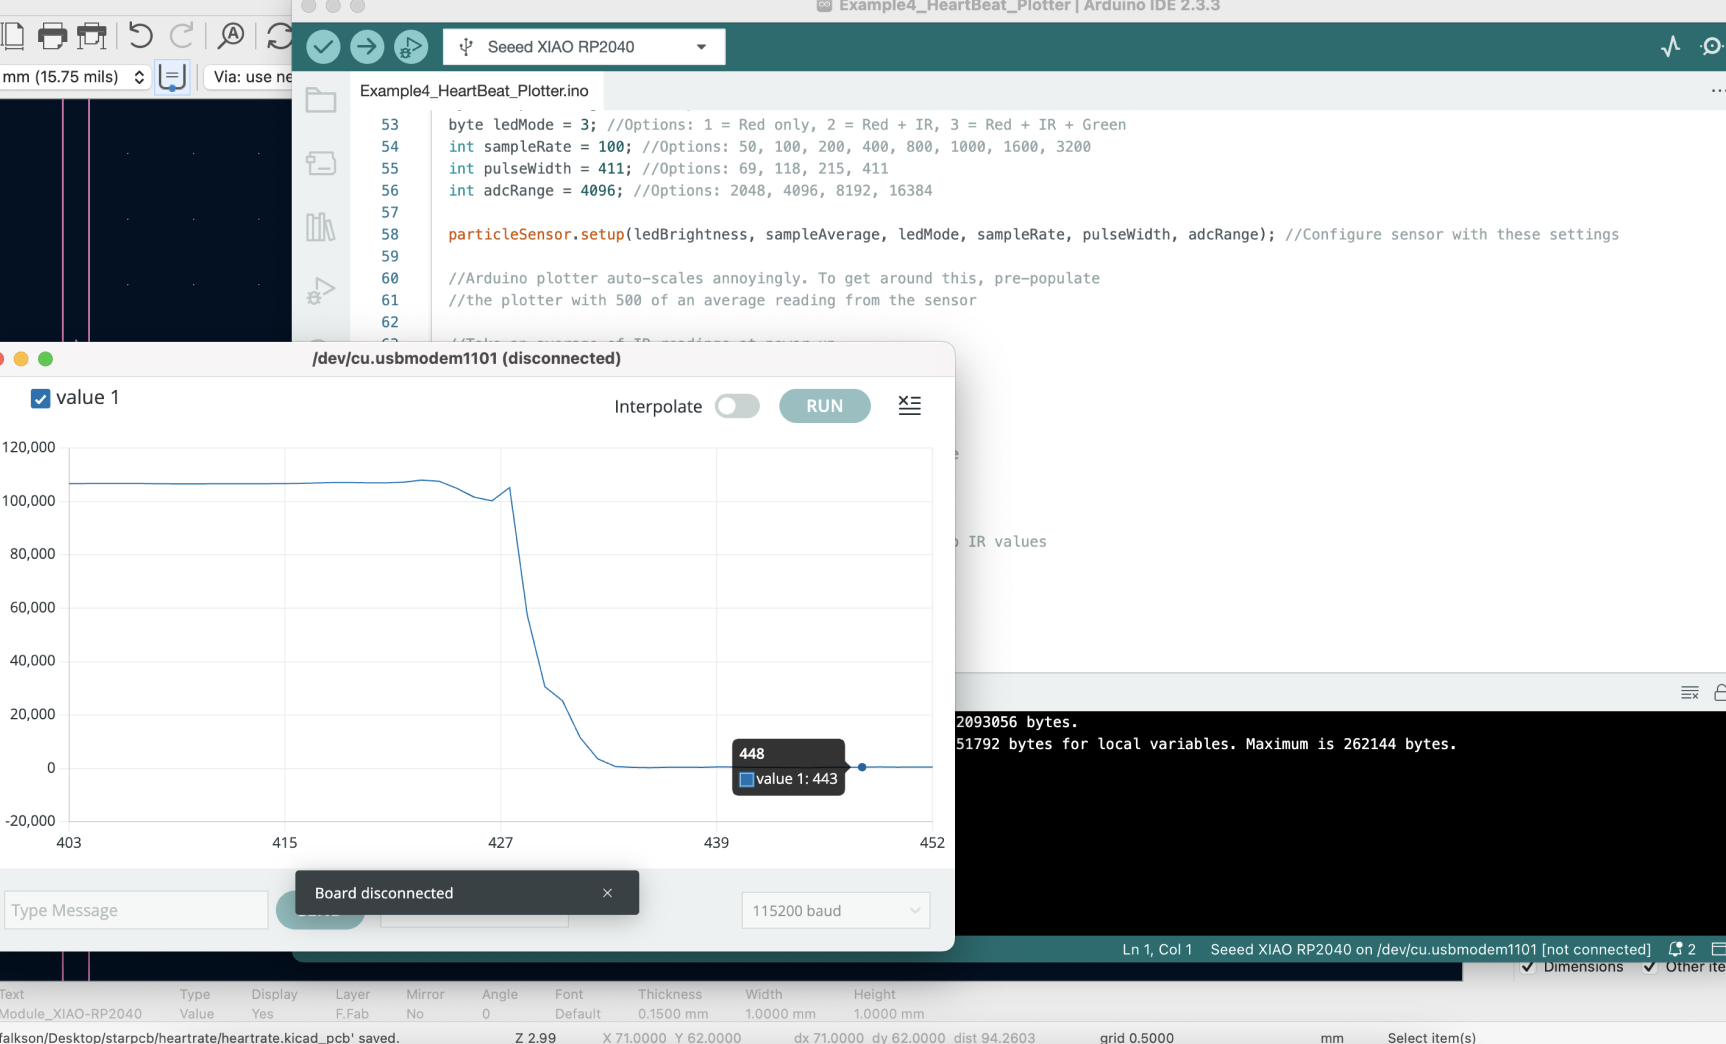Click 'Z 2.99' zoom value in KiCad status bar
The image size is (1726, 1044).
pyautogui.click(x=536, y=1037)
